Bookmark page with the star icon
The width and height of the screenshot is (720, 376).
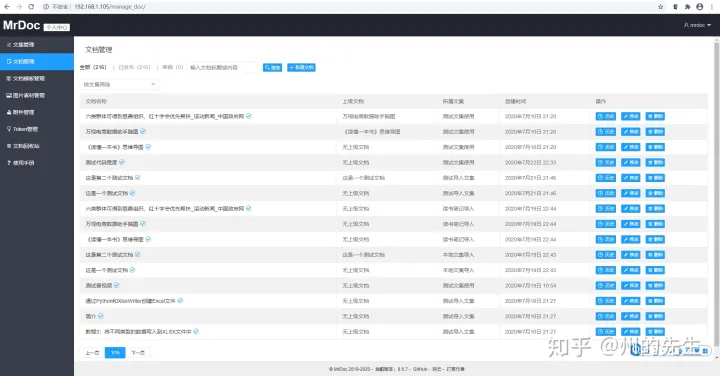point(660,6)
